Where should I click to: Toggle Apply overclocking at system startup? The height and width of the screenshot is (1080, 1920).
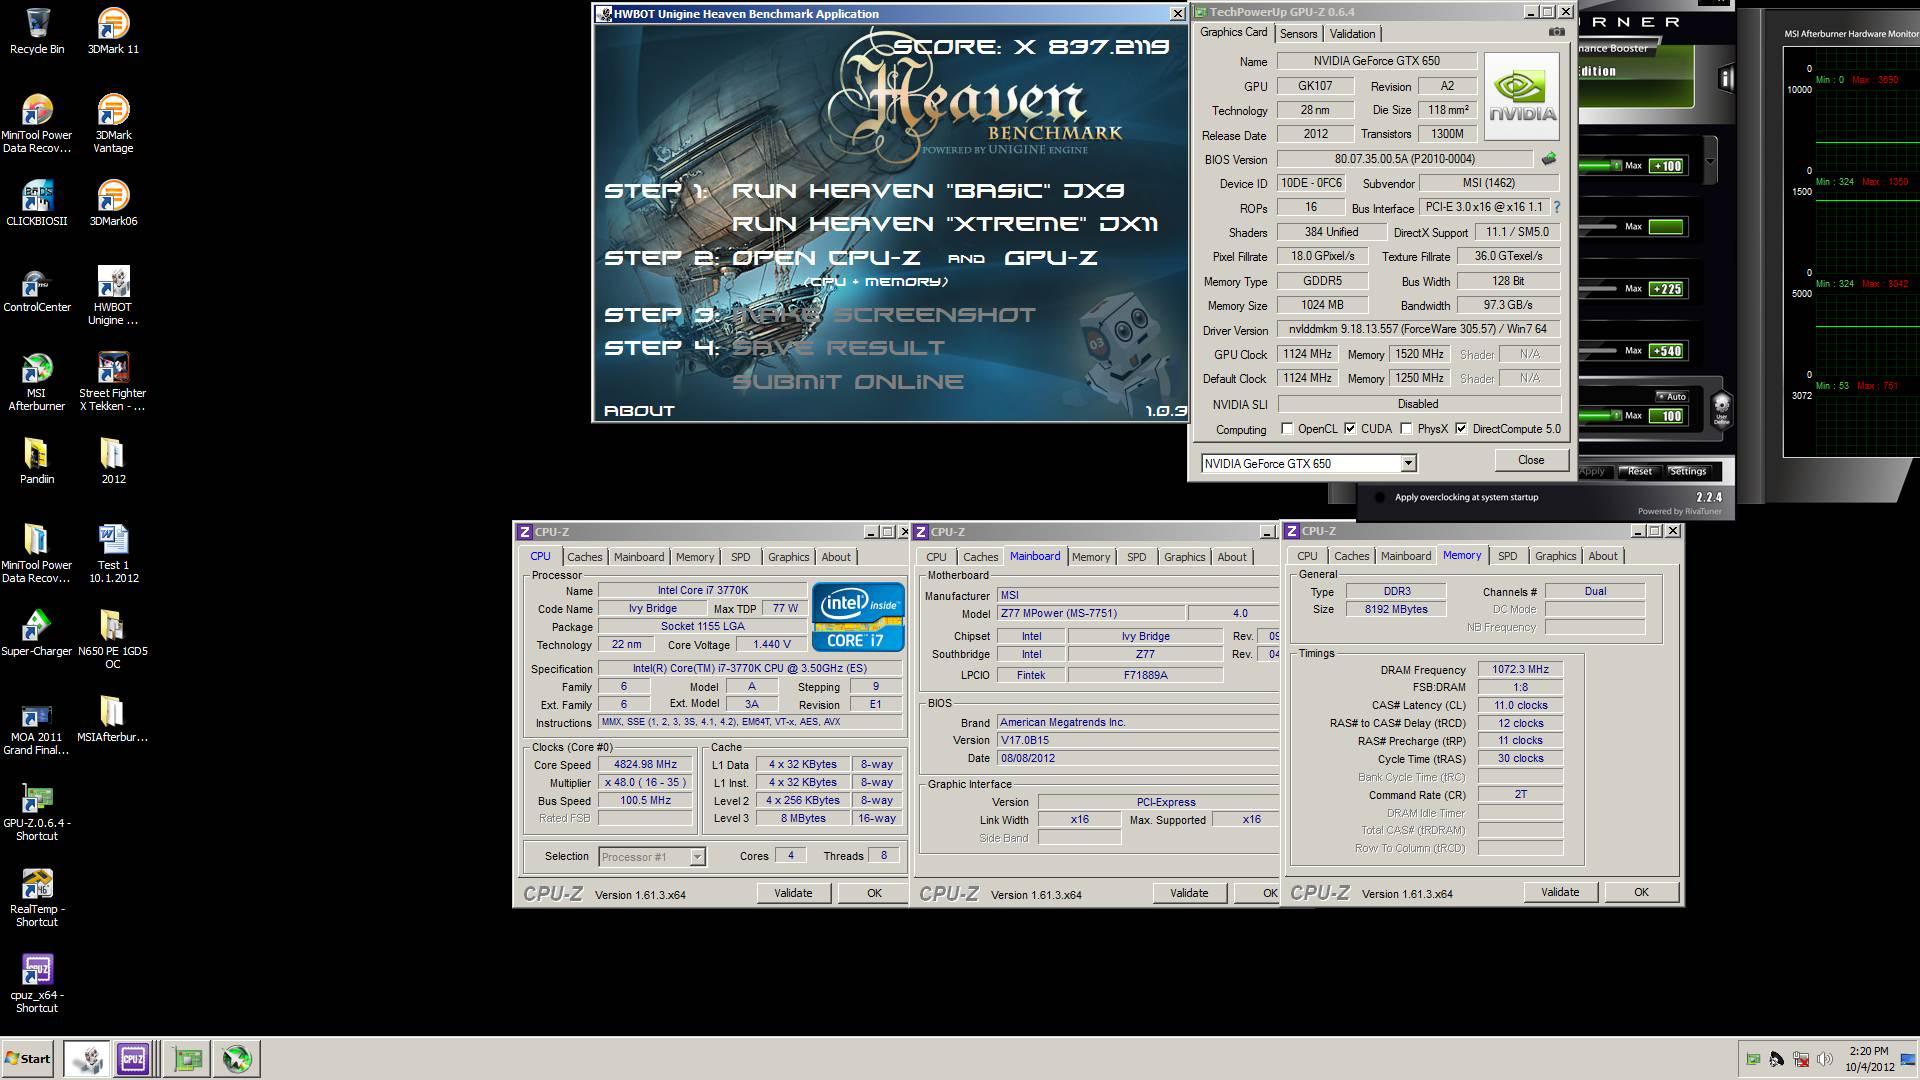(1380, 497)
